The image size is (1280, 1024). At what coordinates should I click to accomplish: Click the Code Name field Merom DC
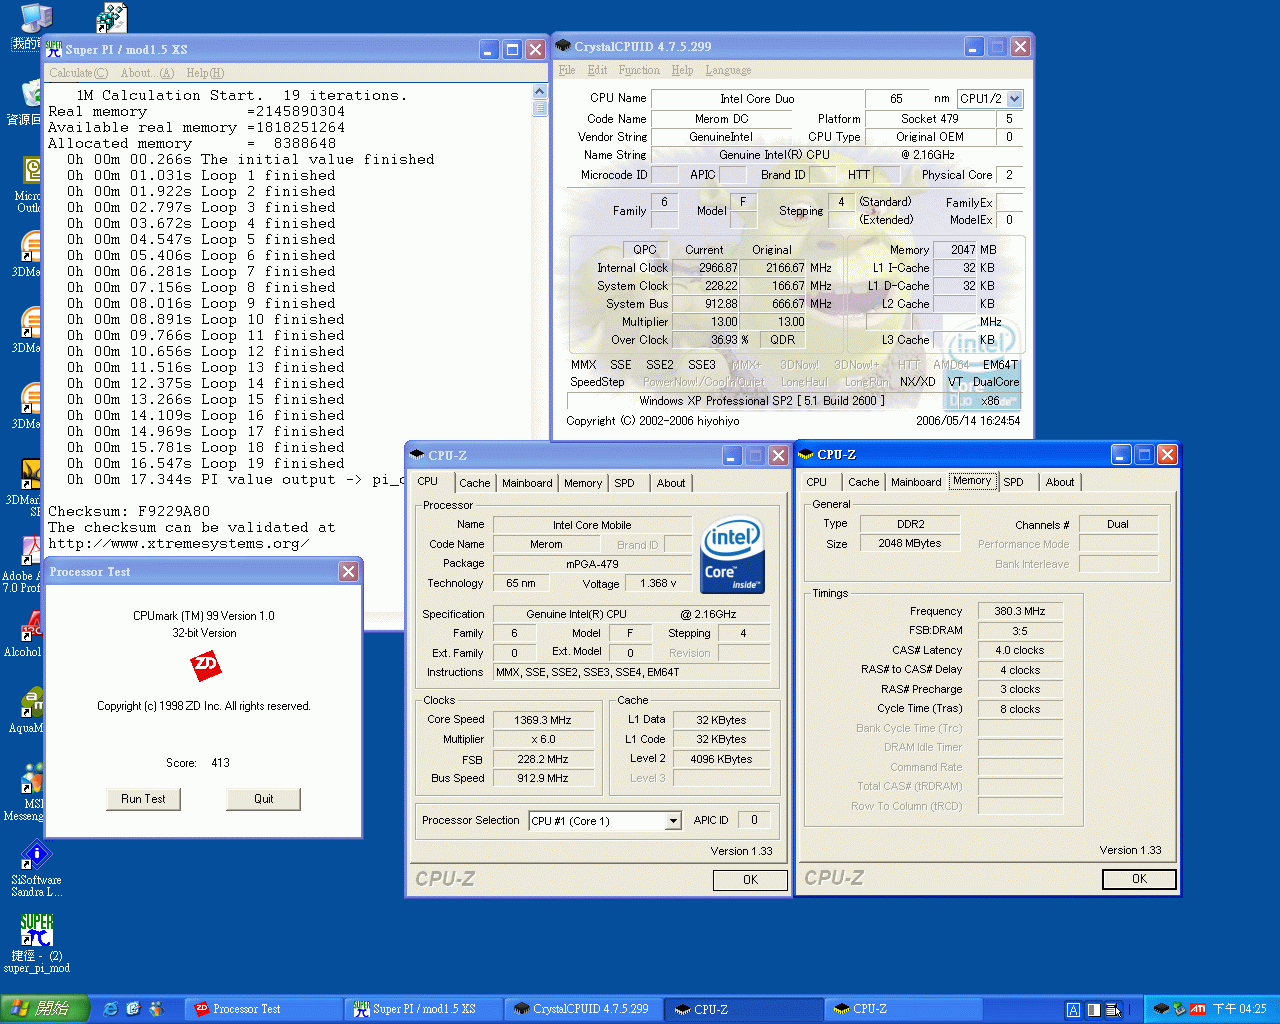coord(721,119)
